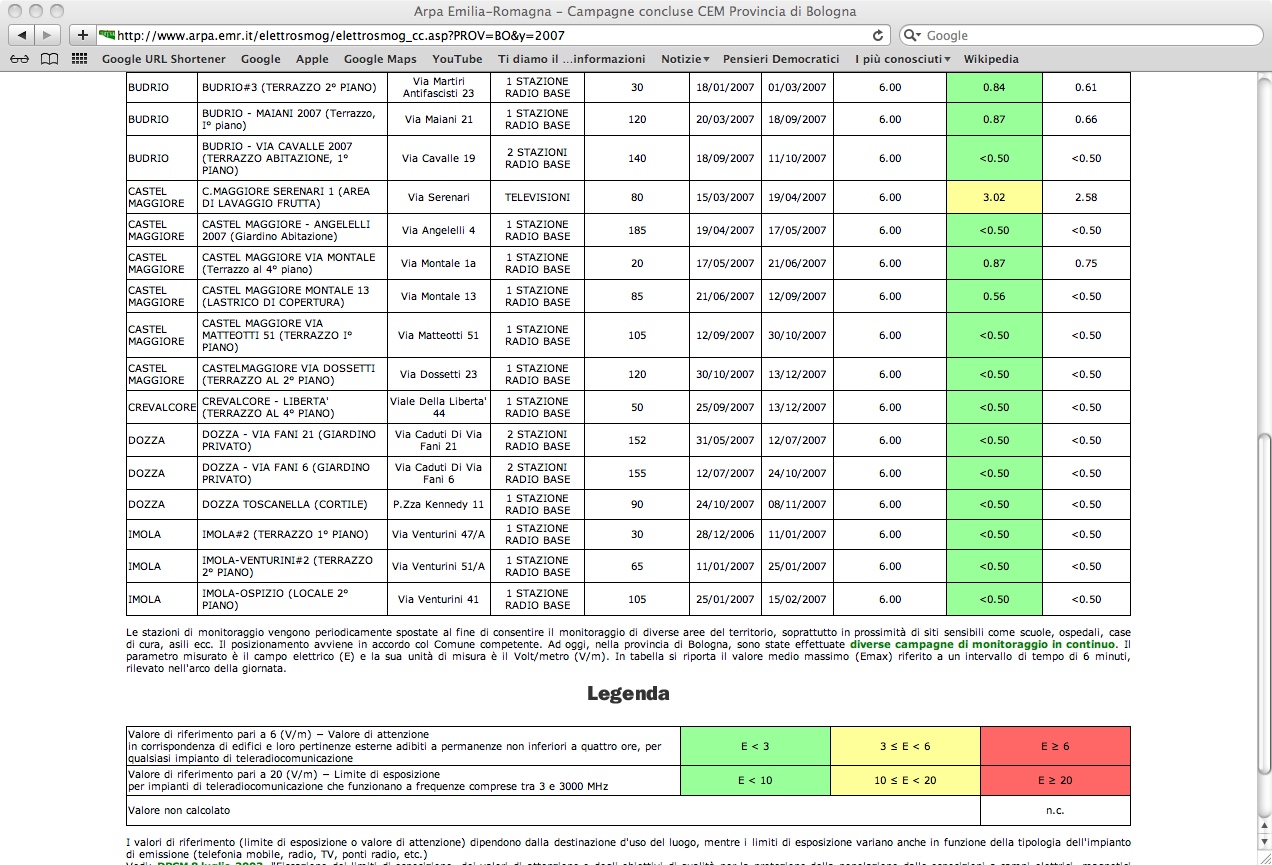Select the Via Serenari address cell
The width and height of the screenshot is (1272, 865).
439,197
